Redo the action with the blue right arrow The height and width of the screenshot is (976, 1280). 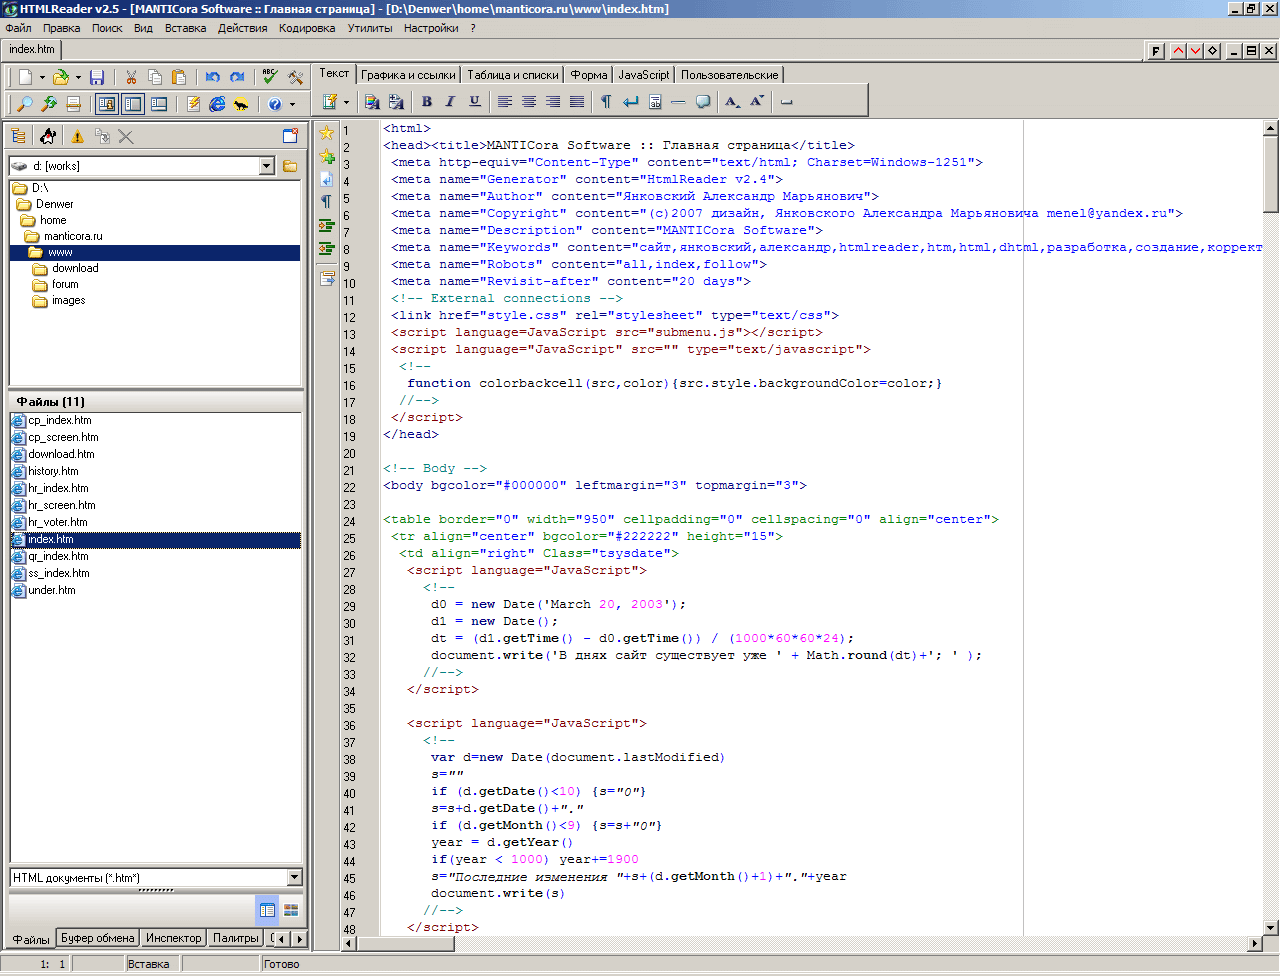click(x=237, y=77)
